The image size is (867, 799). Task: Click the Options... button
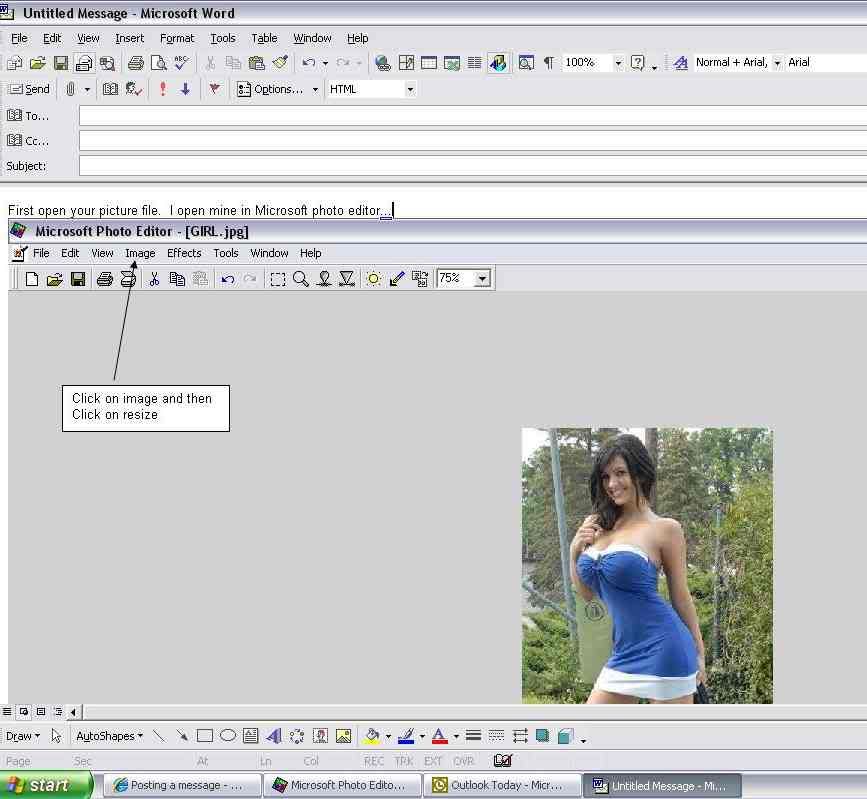point(270,89)
